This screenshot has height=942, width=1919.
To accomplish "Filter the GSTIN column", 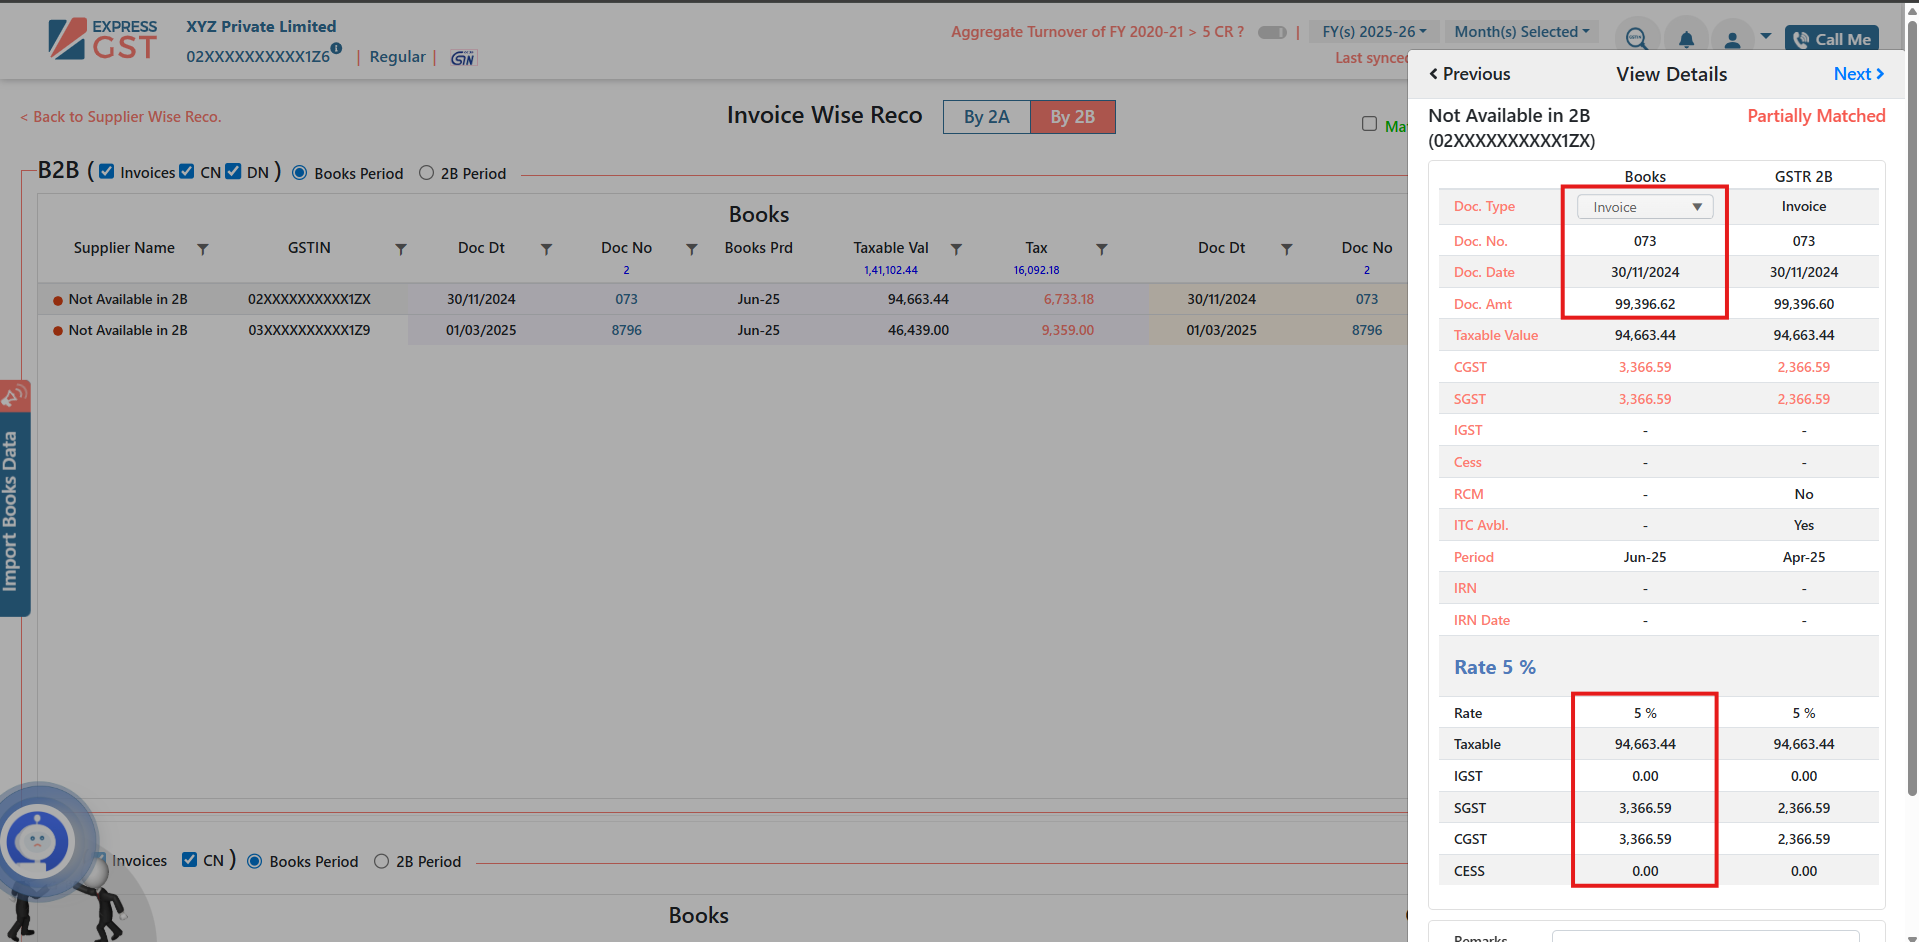I will coord(400,249).
